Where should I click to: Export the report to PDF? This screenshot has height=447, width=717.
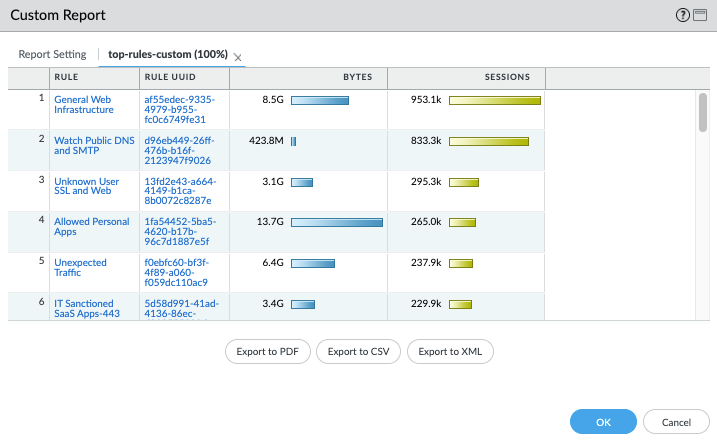[268, 351]
